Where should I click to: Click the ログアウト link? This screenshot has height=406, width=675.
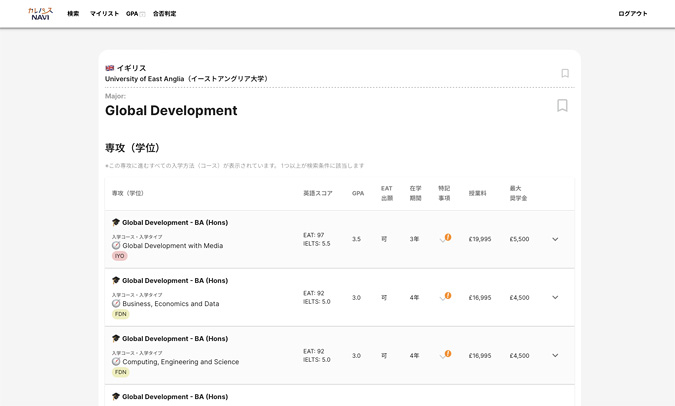(x=633, y=14)
